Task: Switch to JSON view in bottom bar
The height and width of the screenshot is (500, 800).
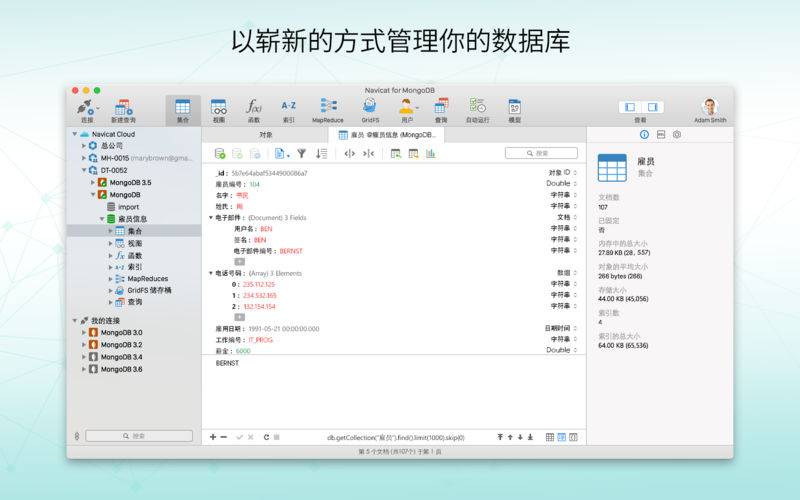Action: 573,437
